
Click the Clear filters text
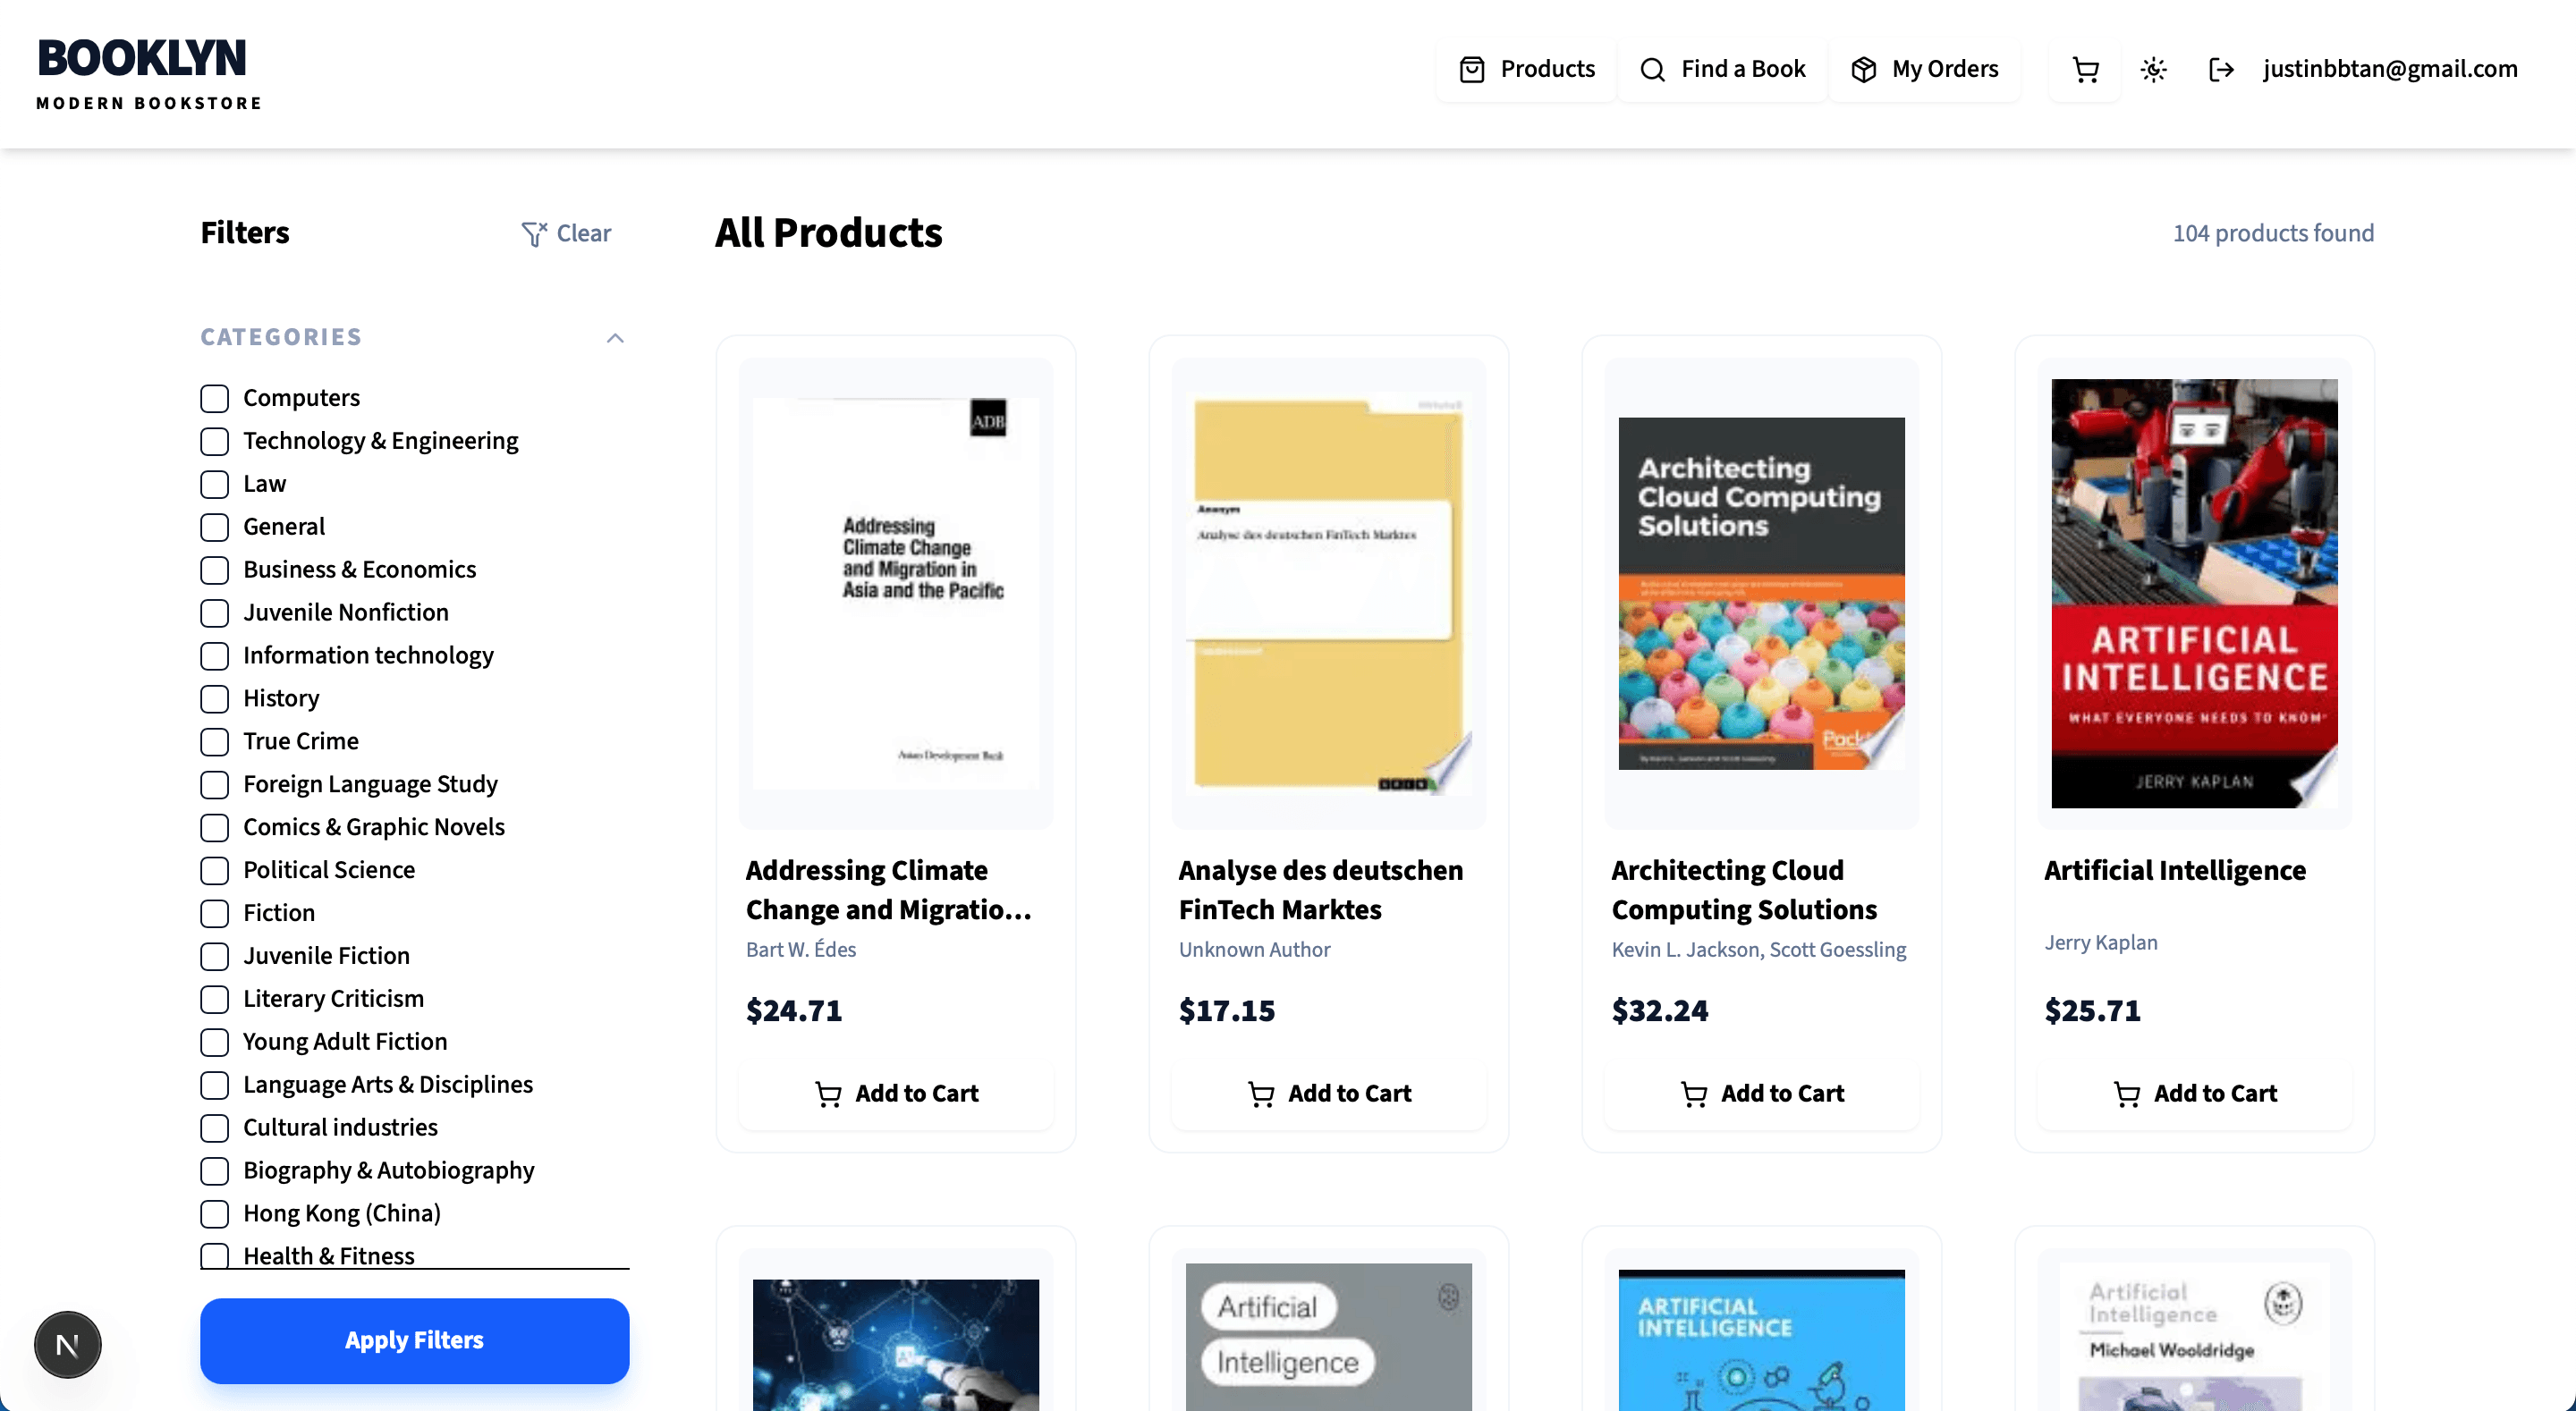[583, 234]
